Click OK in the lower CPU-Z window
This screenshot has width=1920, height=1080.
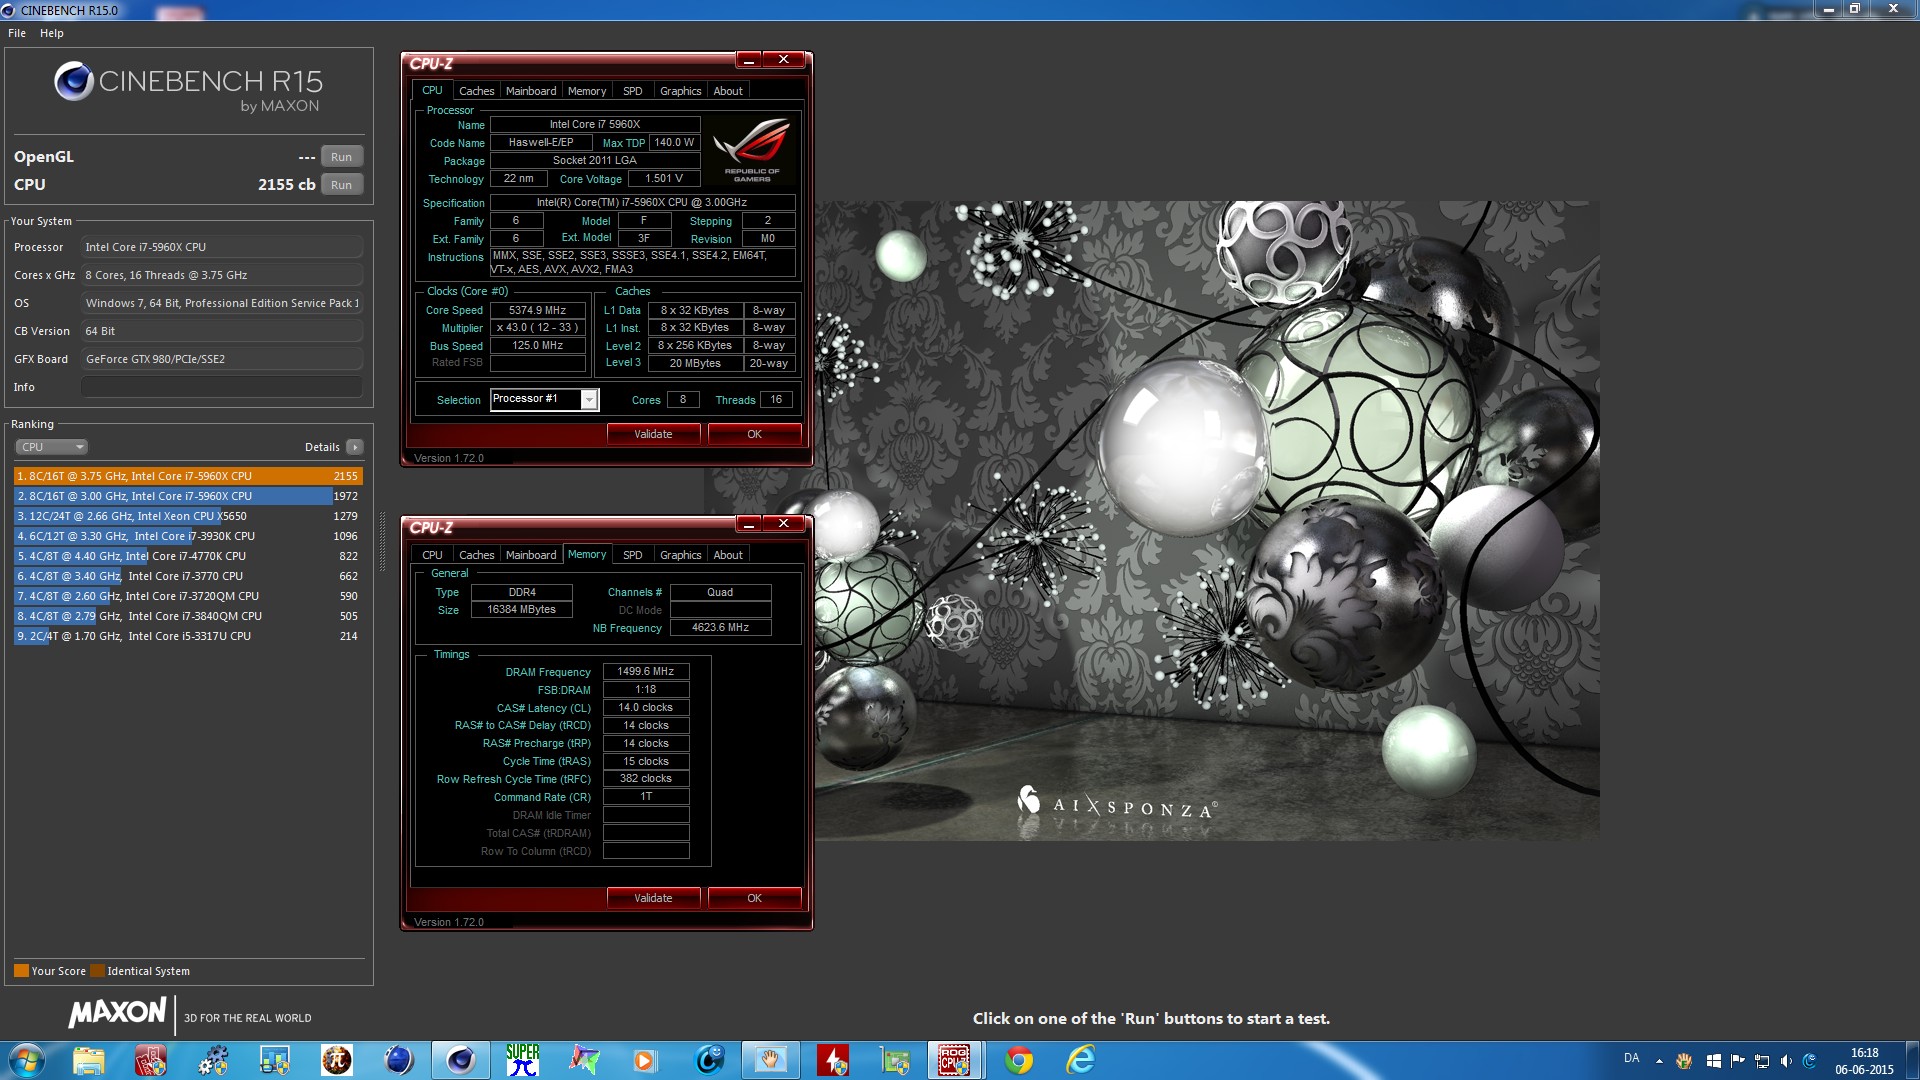pos(754,898)
